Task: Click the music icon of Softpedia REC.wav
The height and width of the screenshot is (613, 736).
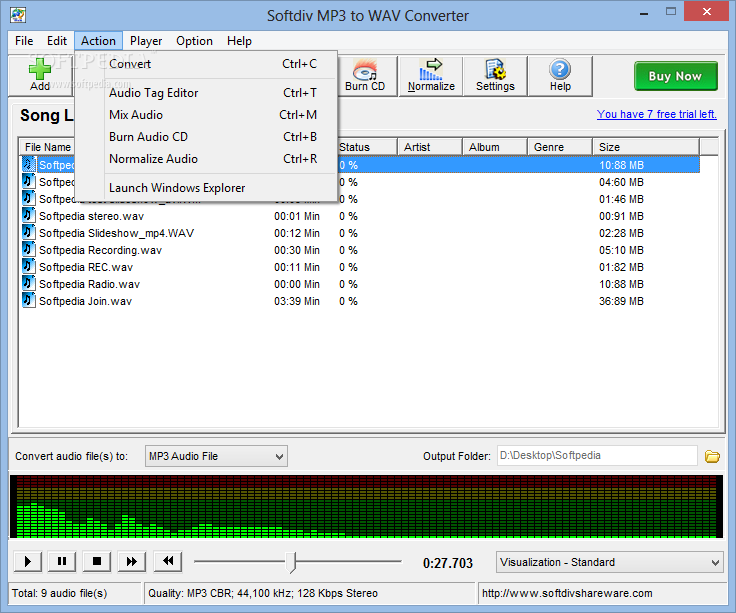Action: [28, 267]
